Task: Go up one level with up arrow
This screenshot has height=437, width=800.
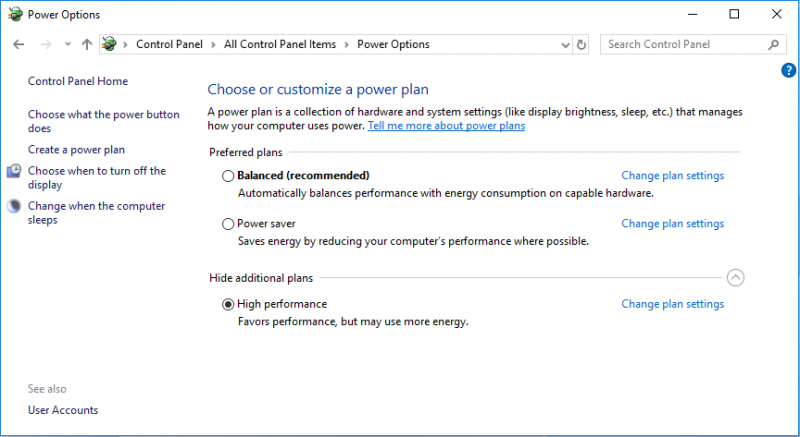Action: click(87, 44)
